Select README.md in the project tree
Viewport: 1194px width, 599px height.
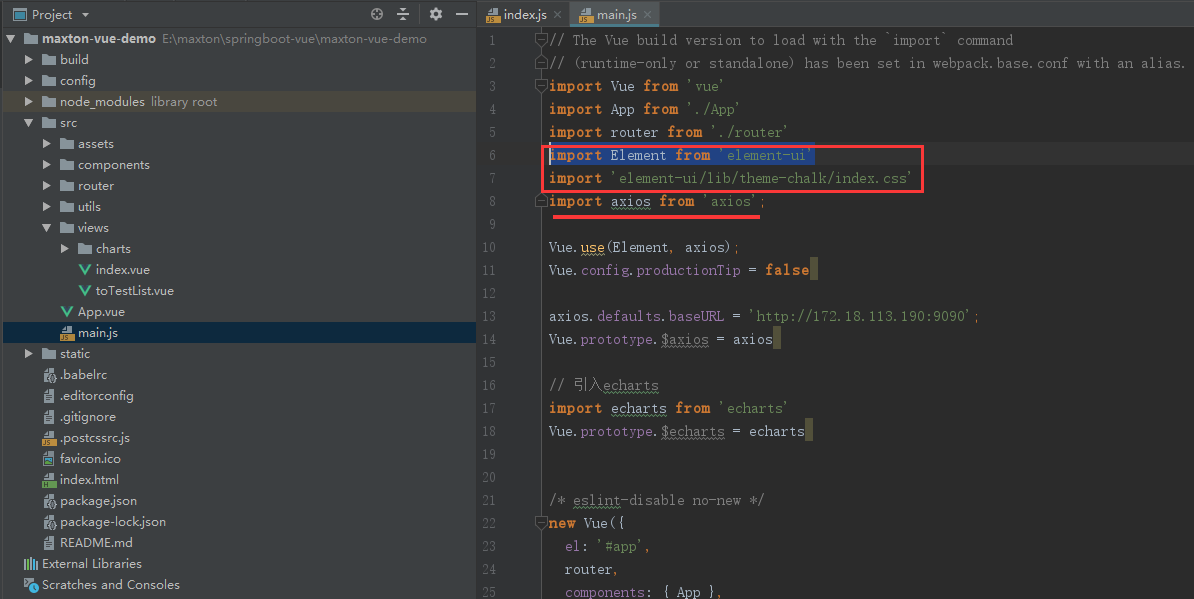pyautogui.click(x=96, y=543)
